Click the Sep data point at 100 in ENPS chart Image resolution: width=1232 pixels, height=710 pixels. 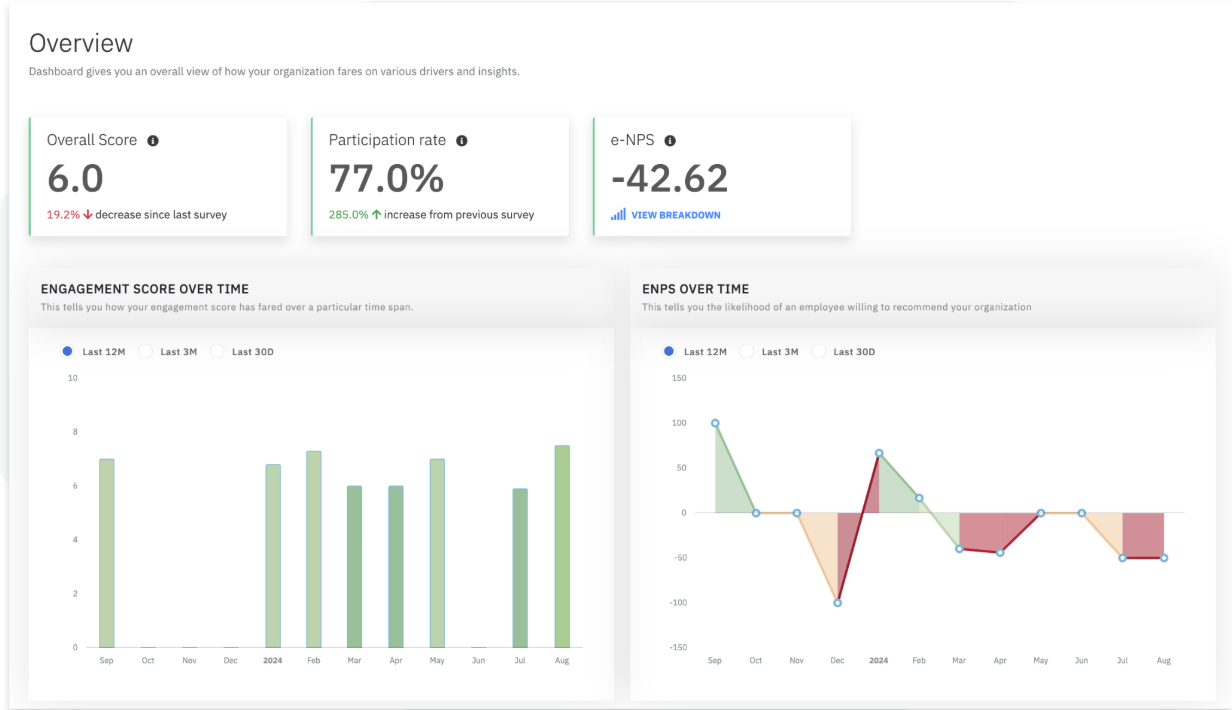(x=715, y=423)
